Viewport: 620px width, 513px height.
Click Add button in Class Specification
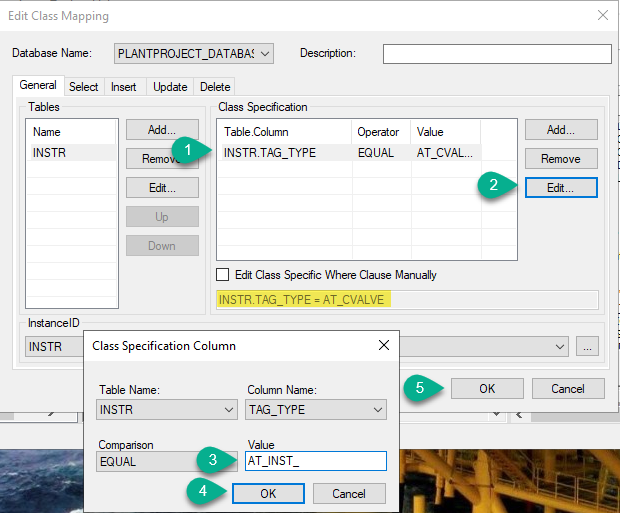561,130
